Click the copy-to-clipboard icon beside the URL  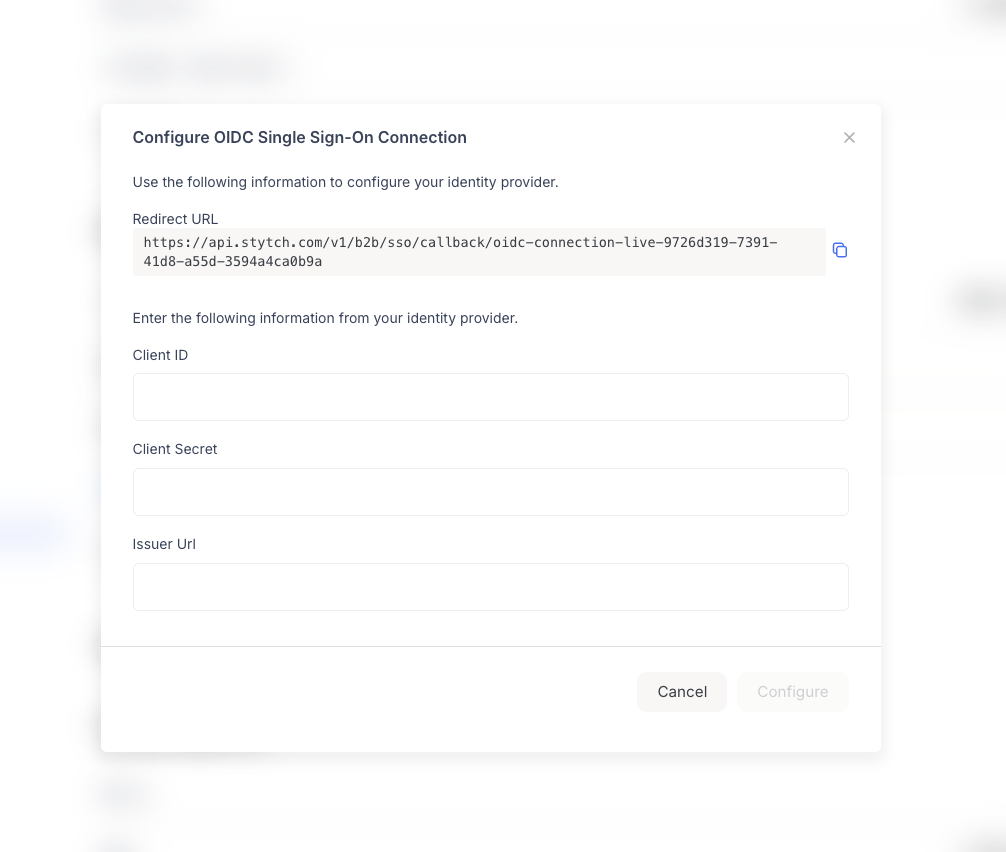840,250
